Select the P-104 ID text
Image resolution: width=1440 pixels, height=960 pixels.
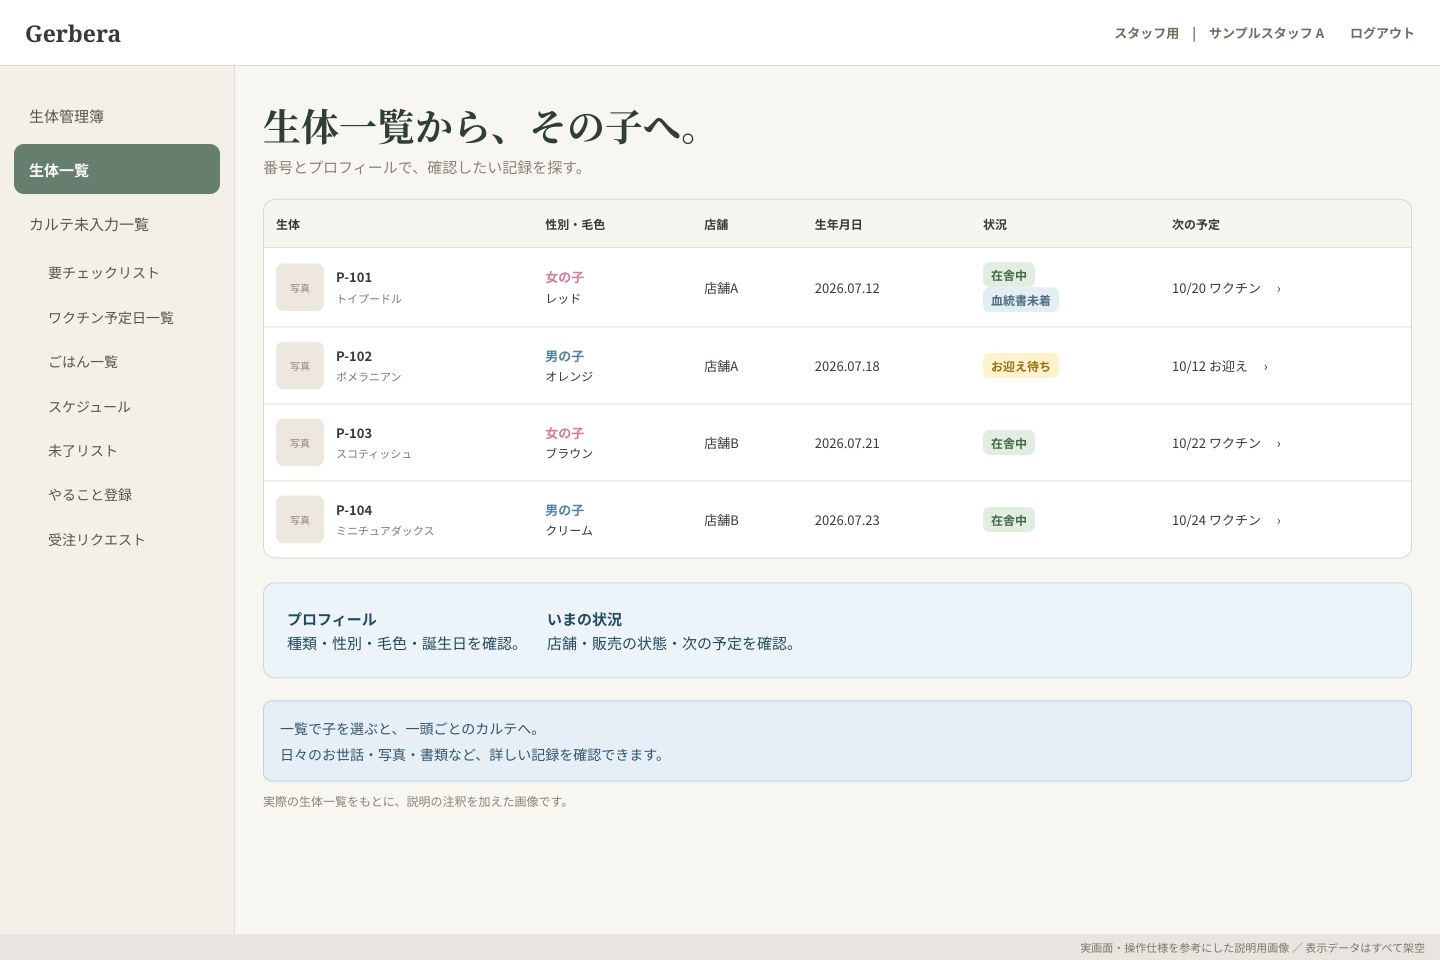tap(354, 510)
